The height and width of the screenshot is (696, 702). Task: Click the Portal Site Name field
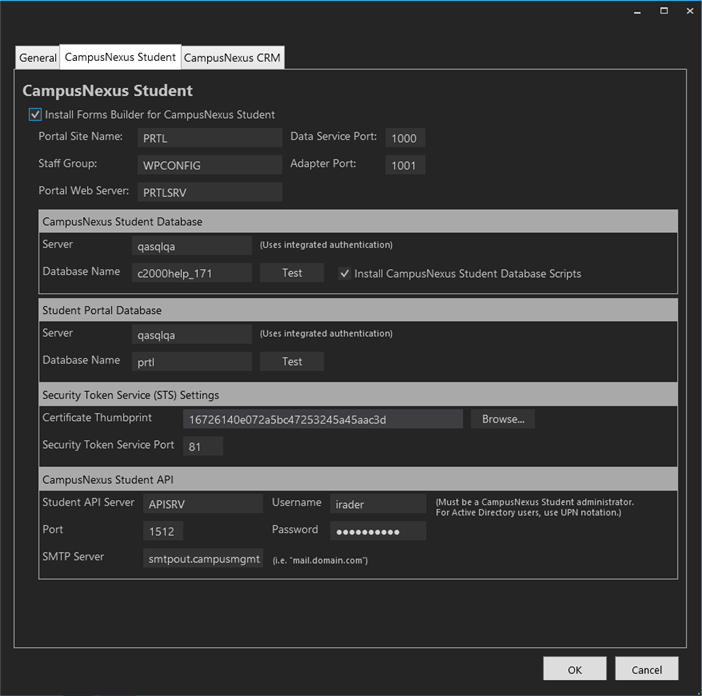tap(210, 138)
